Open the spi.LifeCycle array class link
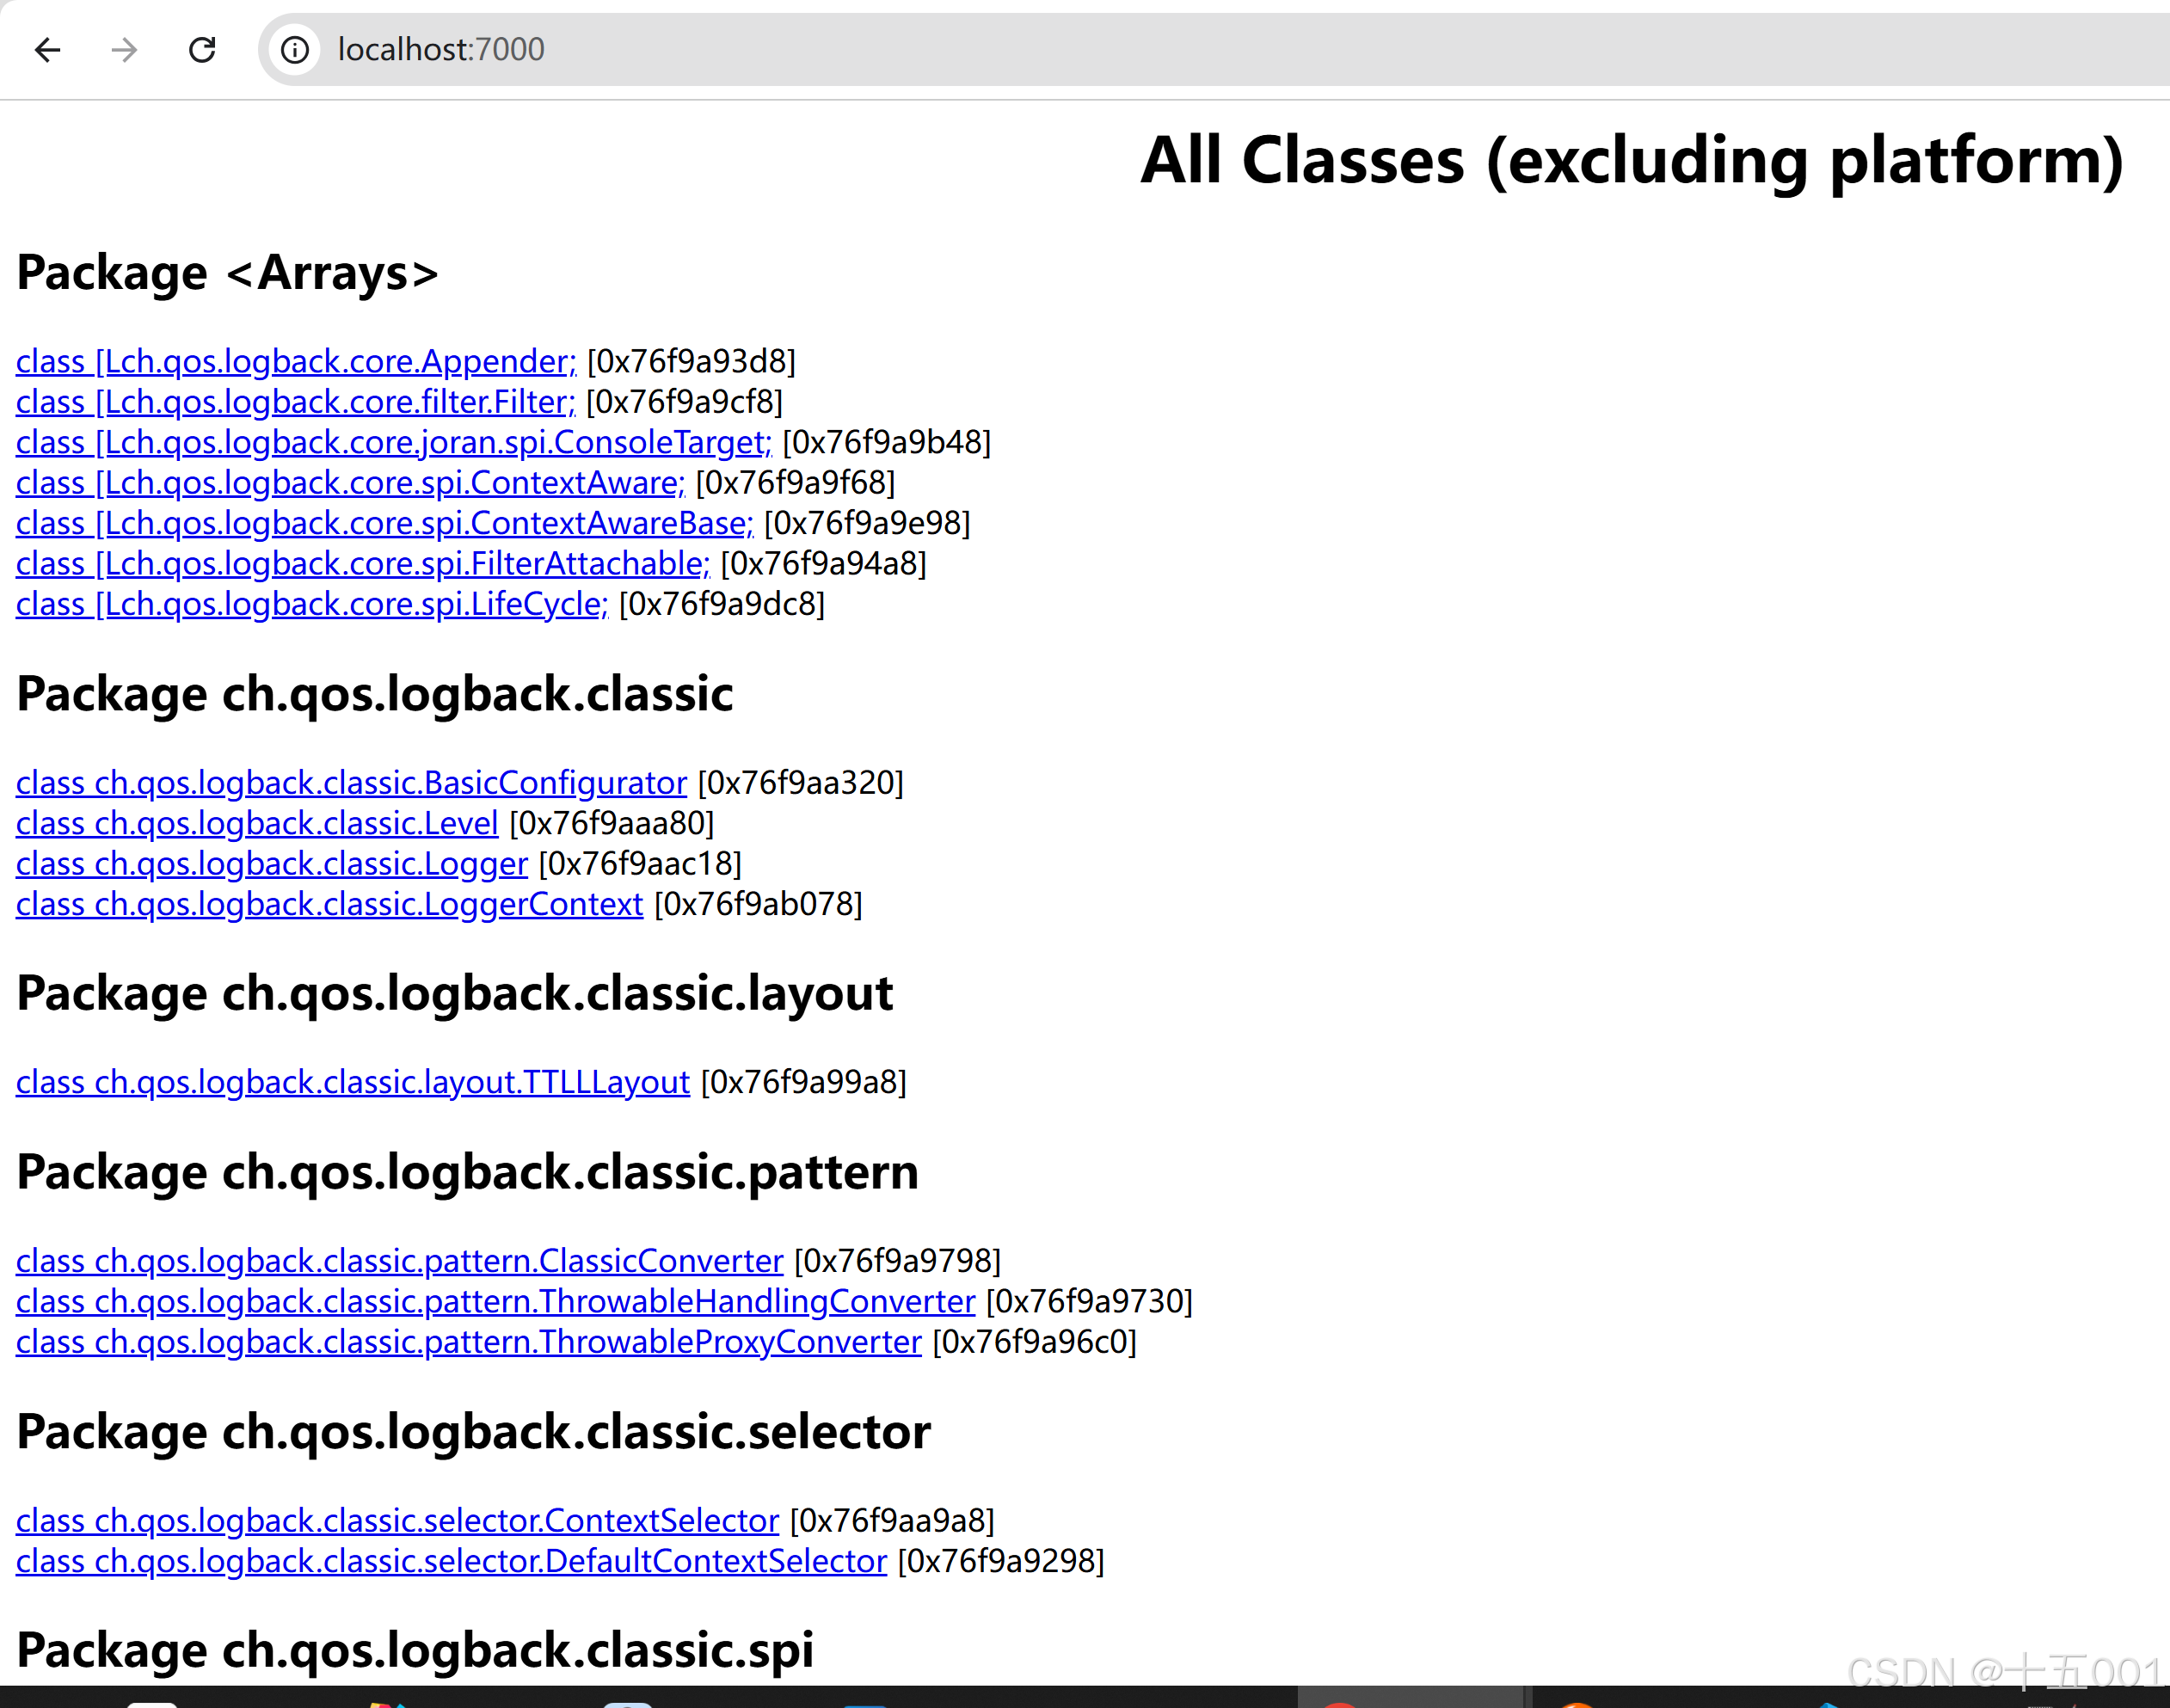 click(x=311, y=604)
